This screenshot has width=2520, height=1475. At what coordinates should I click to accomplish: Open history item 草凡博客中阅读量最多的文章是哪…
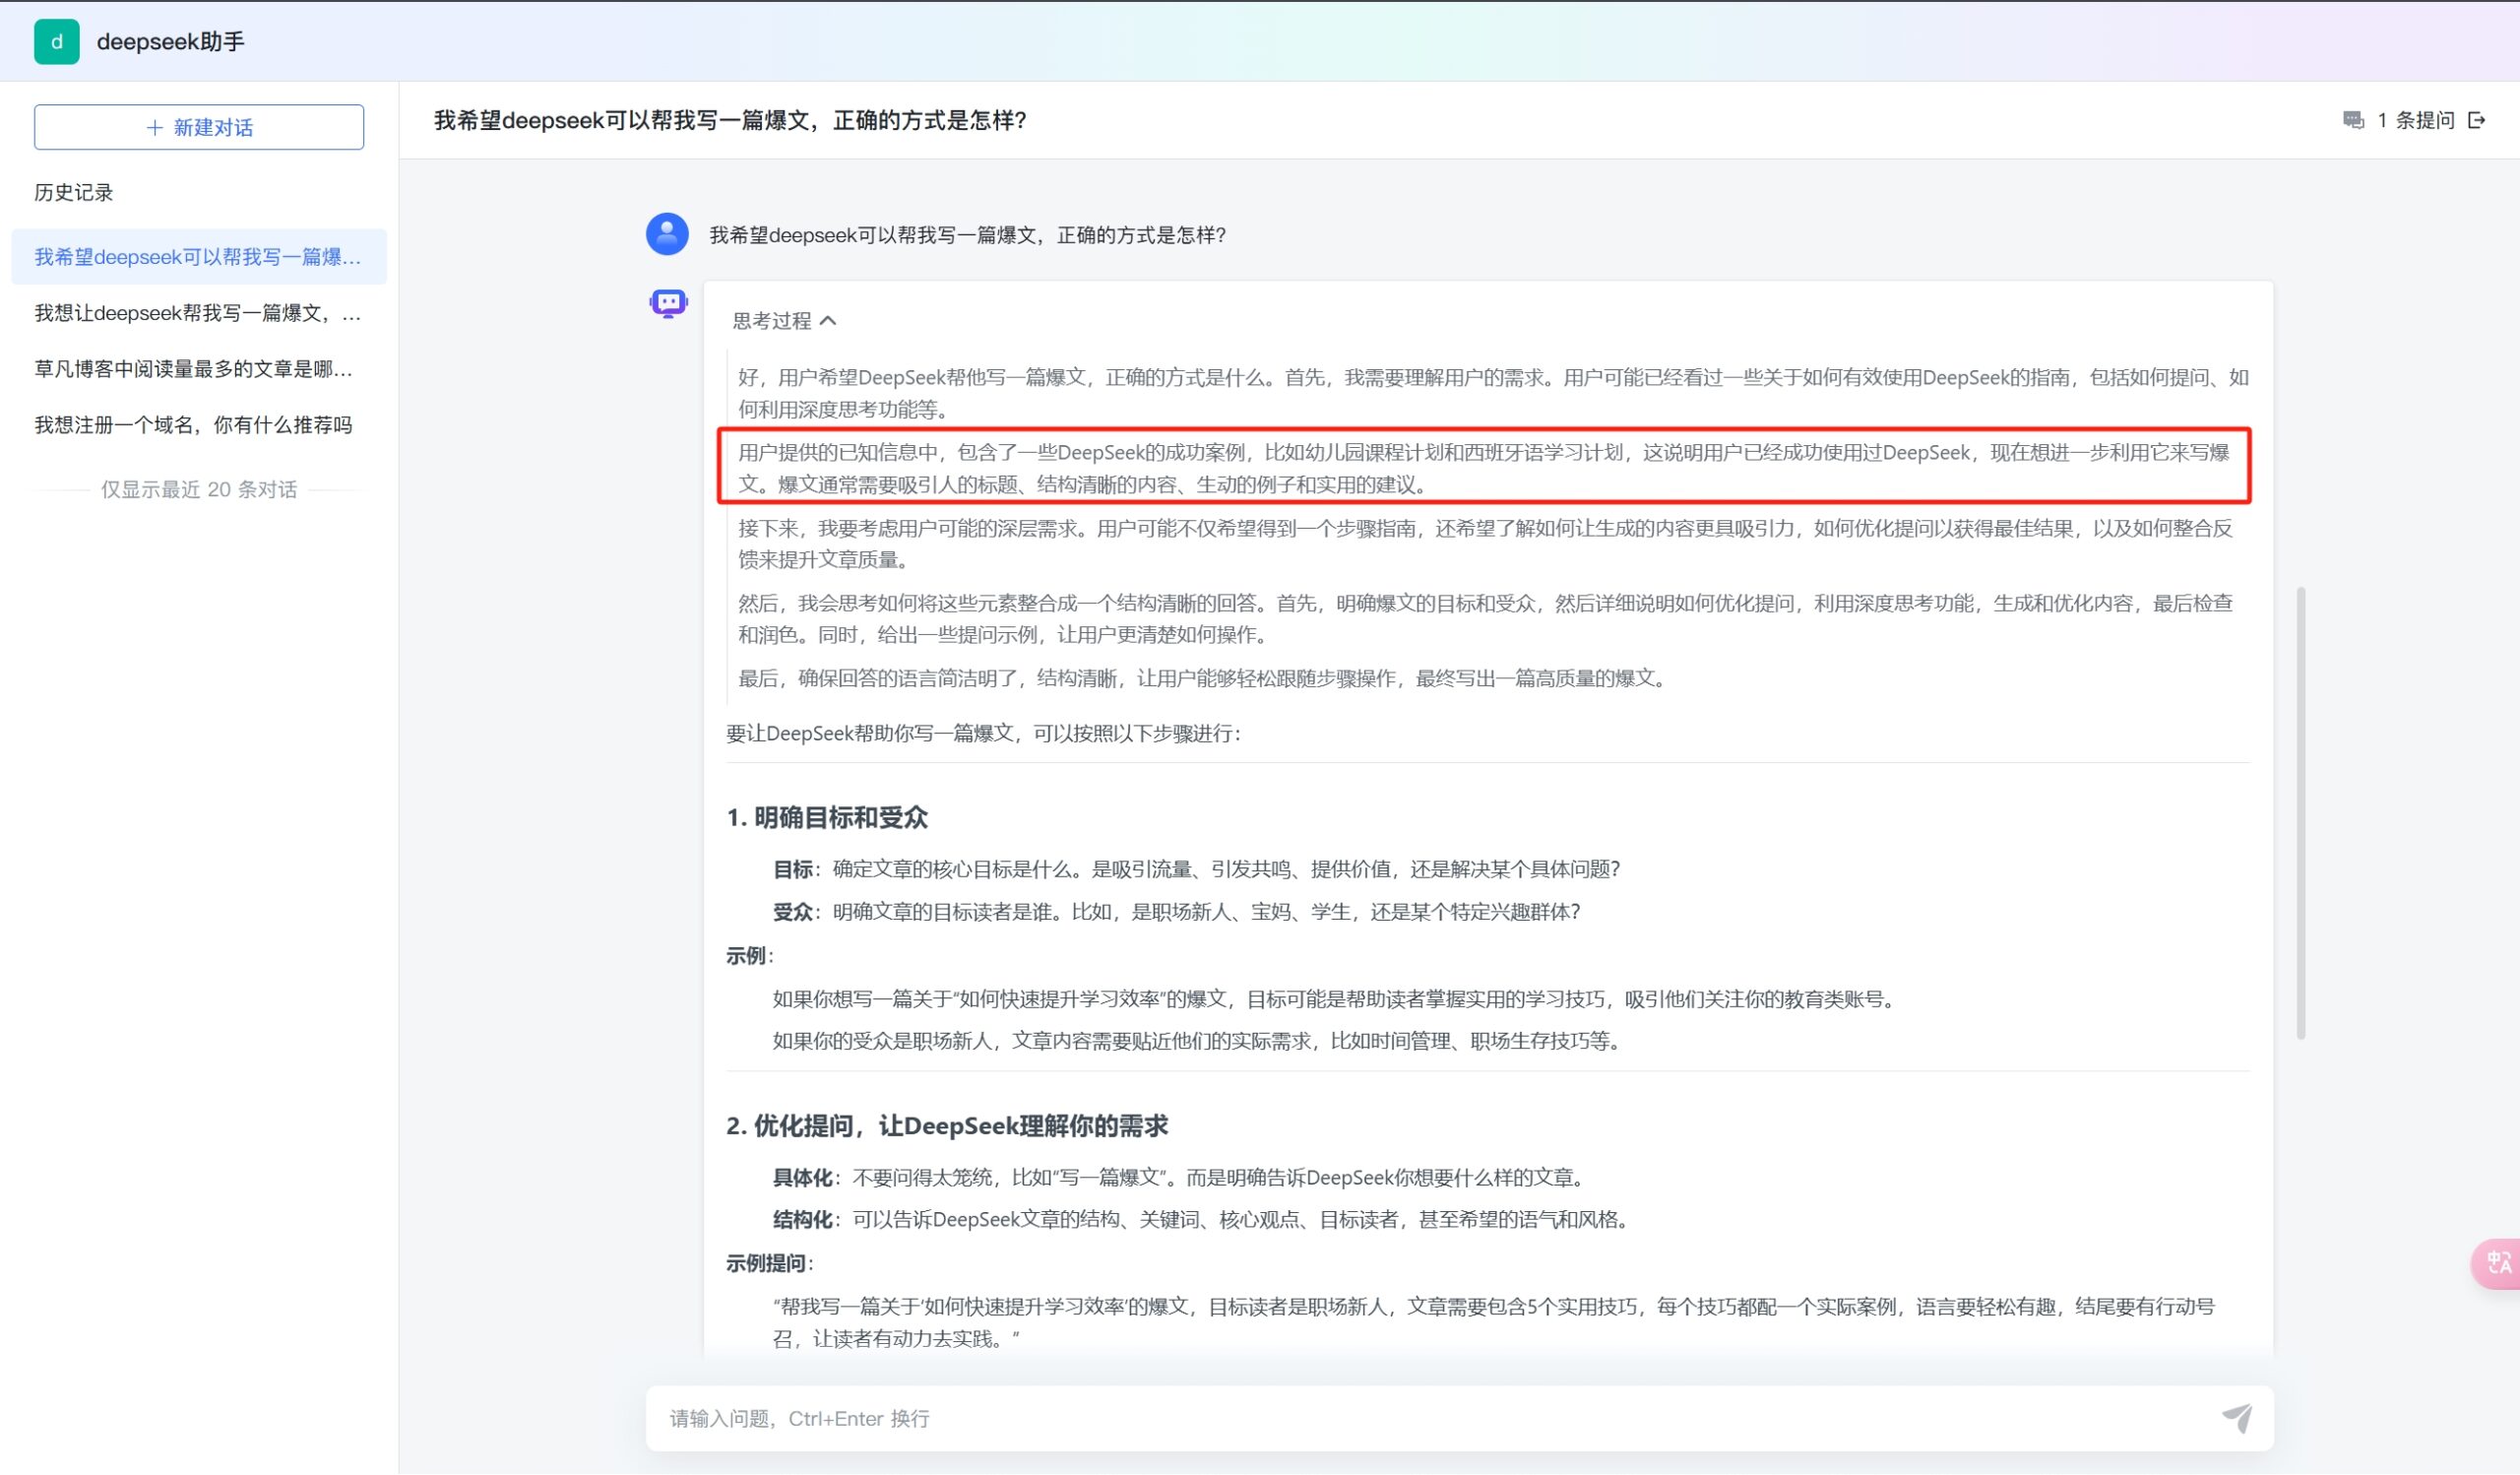198,369
